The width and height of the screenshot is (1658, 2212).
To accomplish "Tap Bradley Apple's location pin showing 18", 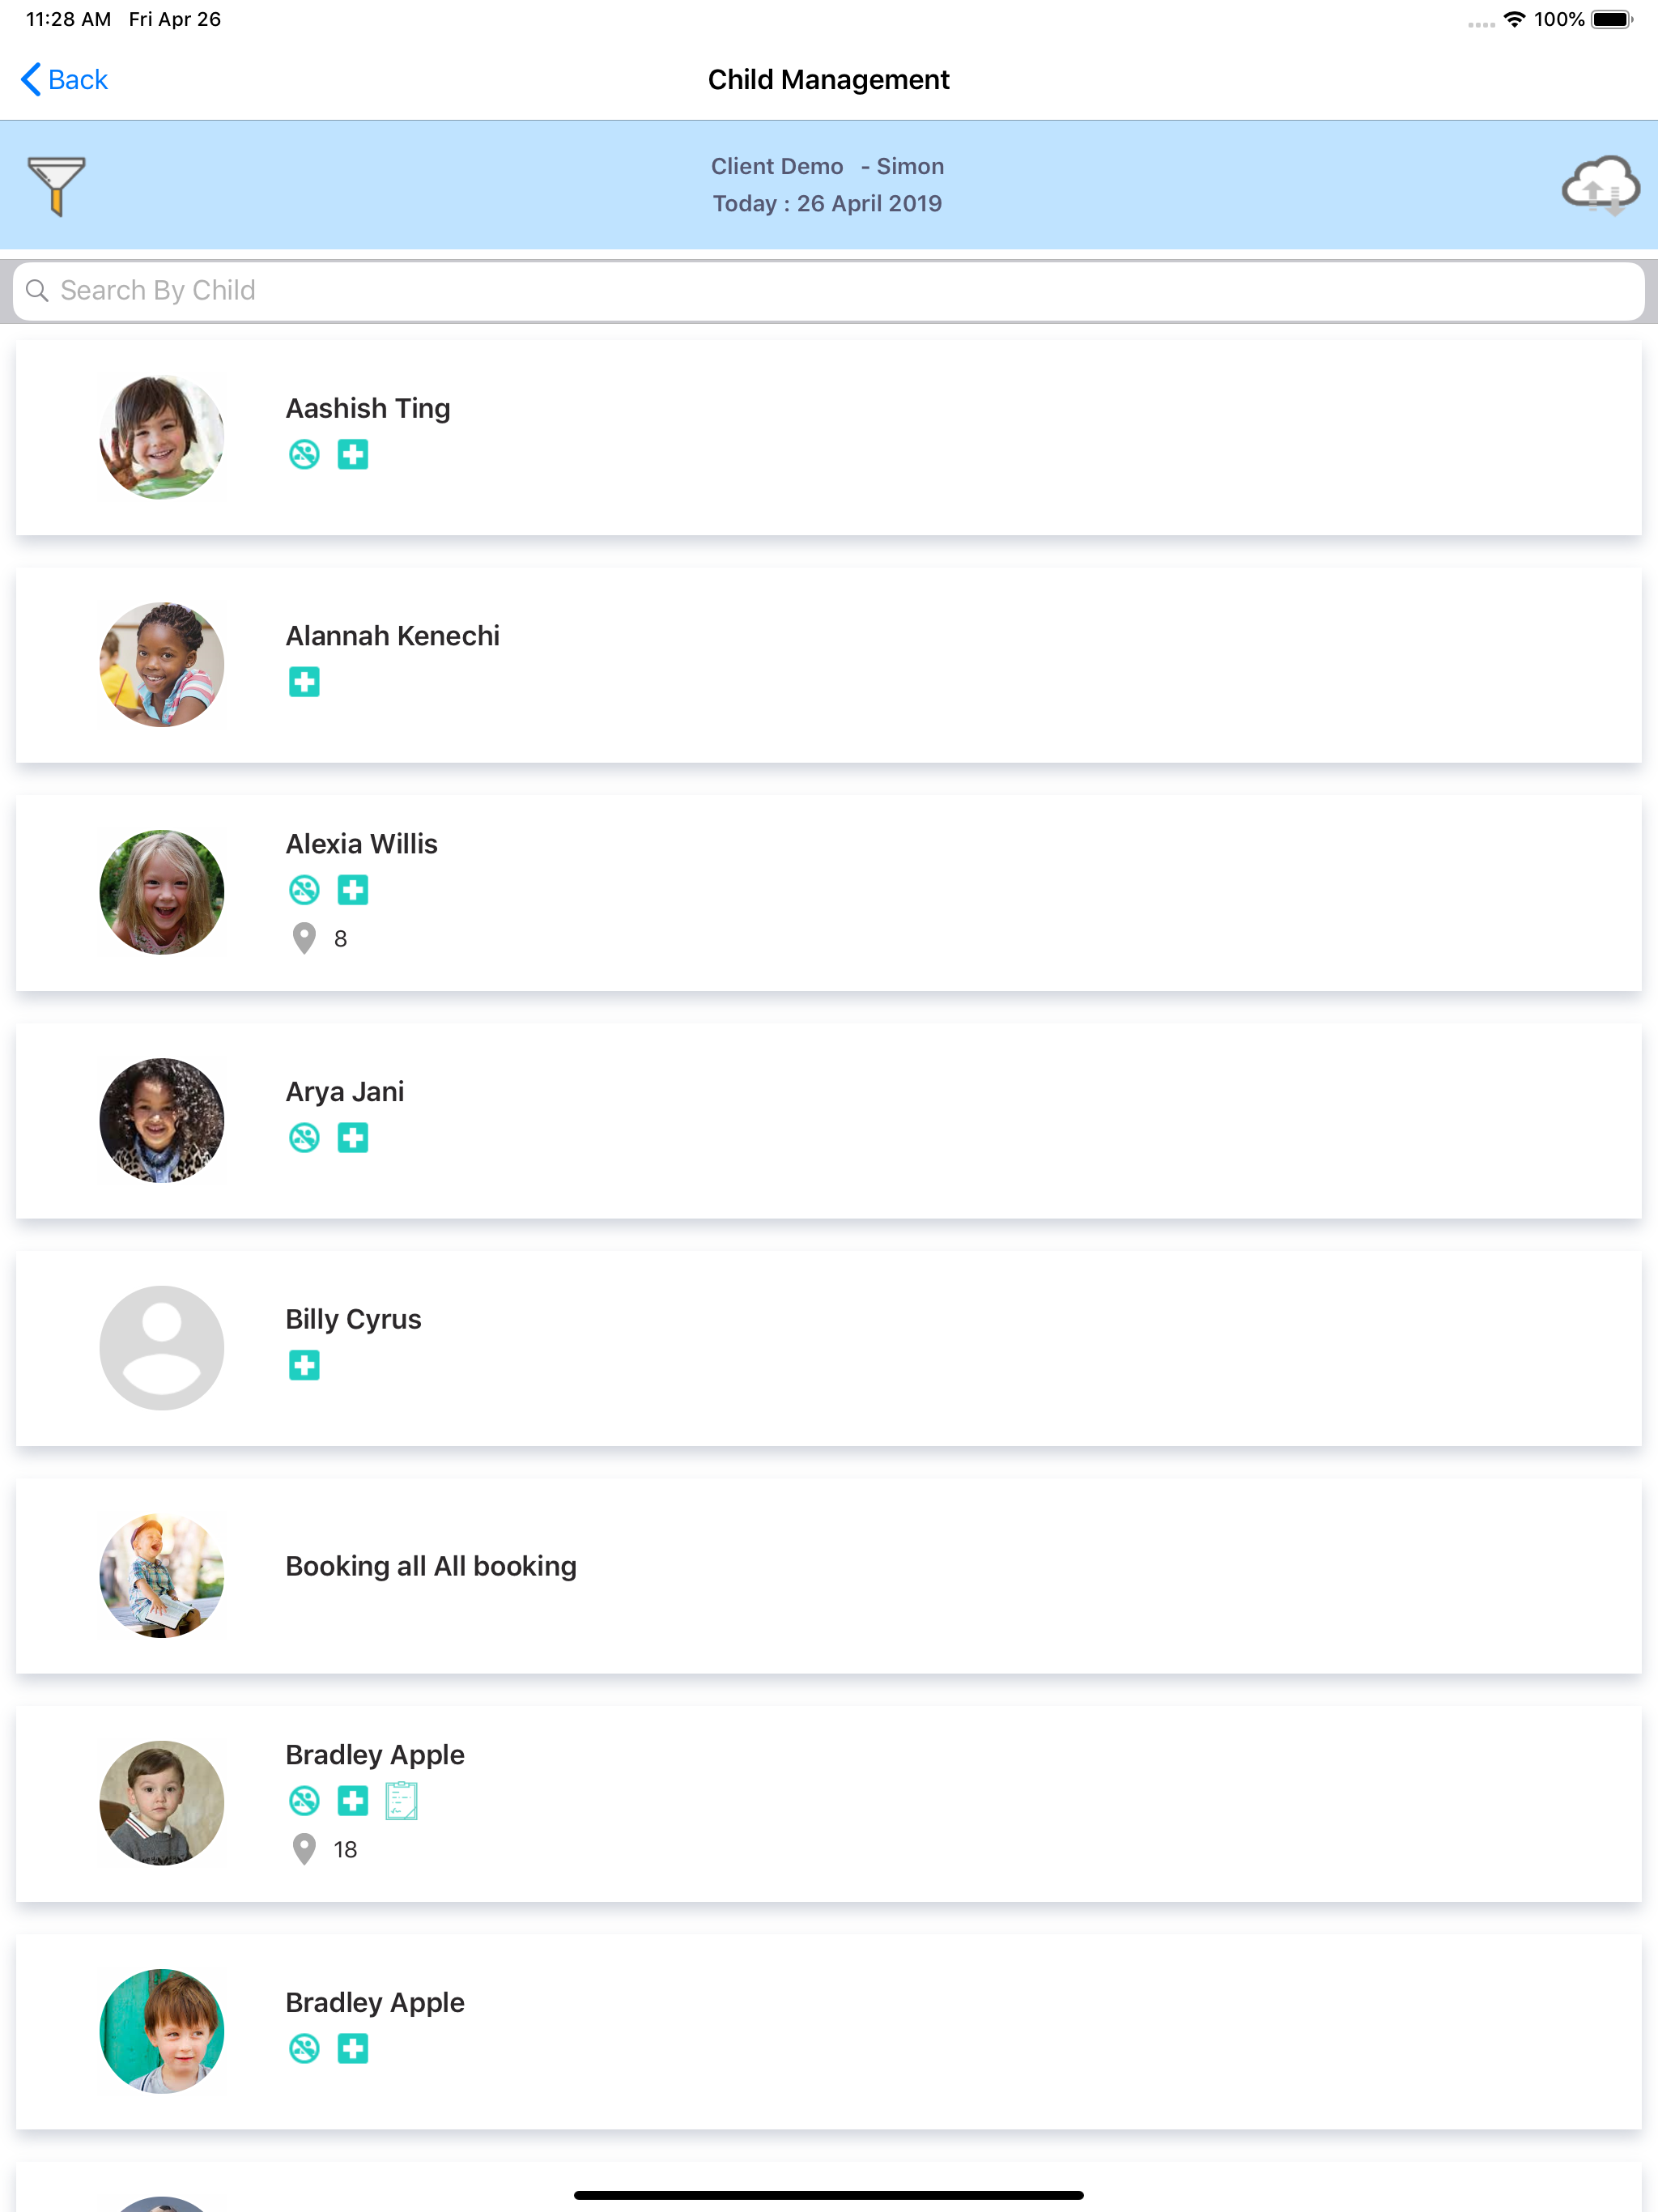I will (x=304, y=1849).
